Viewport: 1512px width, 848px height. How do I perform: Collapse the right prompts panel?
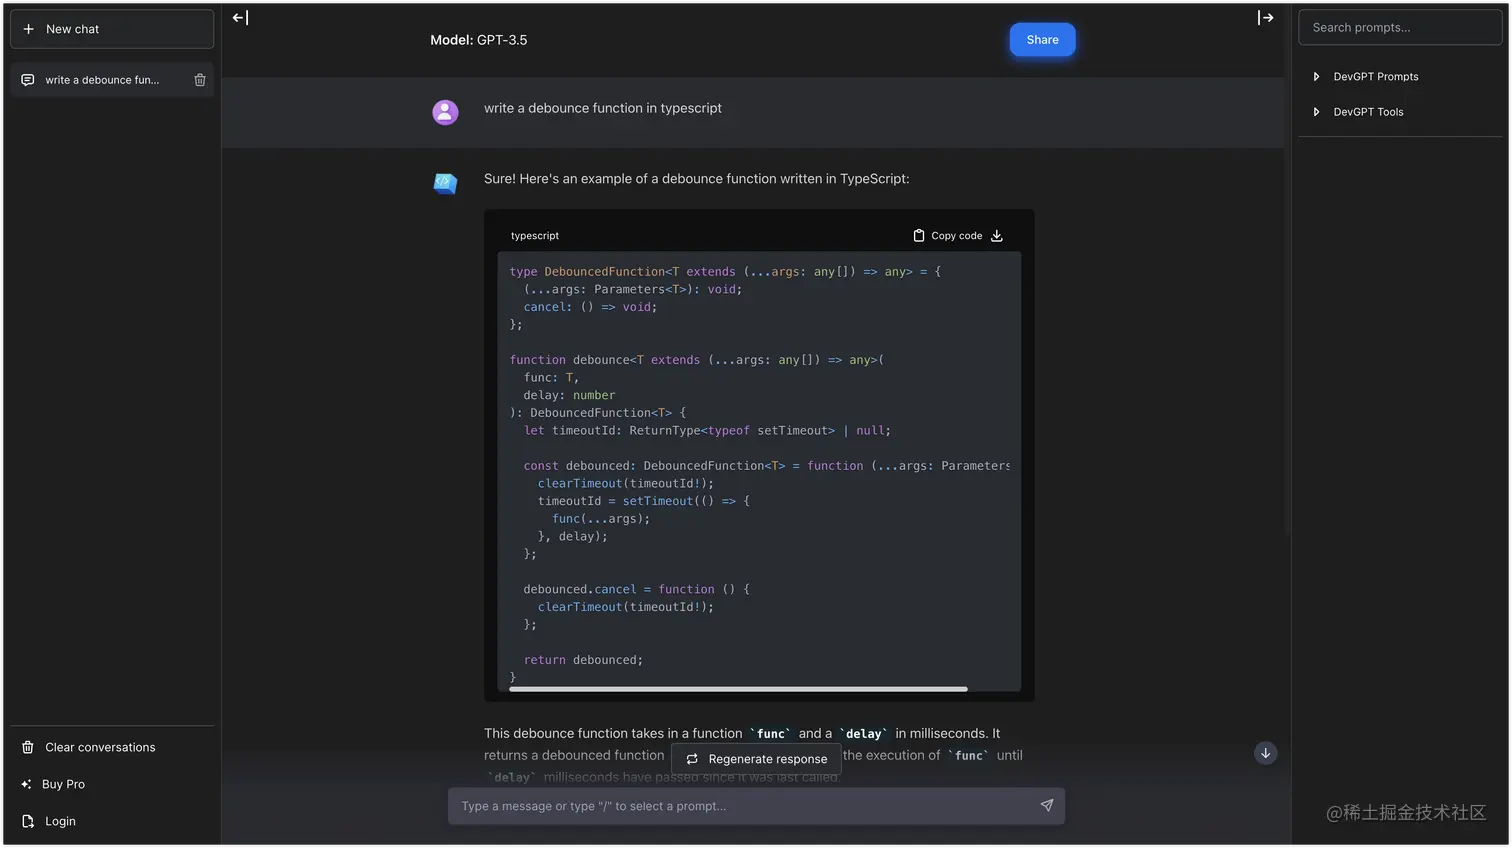(x=1265, y=17)
